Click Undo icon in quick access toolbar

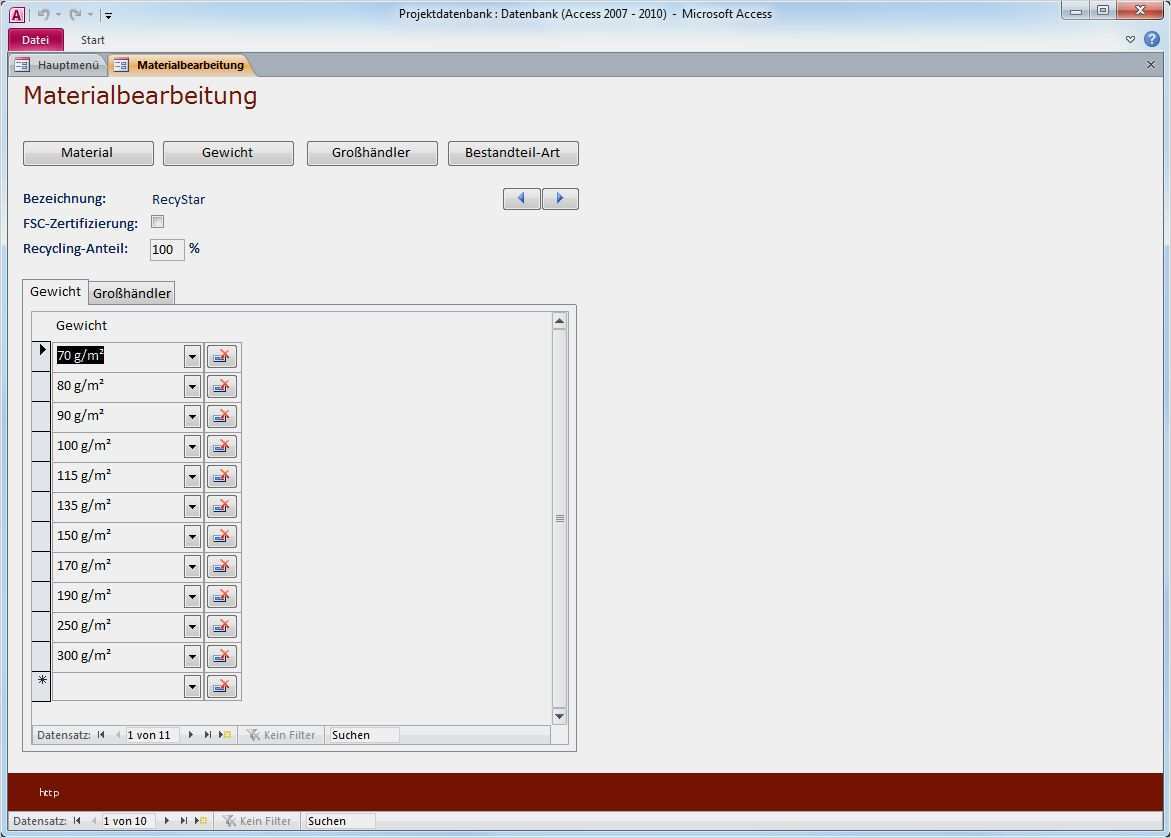(43, 14)
